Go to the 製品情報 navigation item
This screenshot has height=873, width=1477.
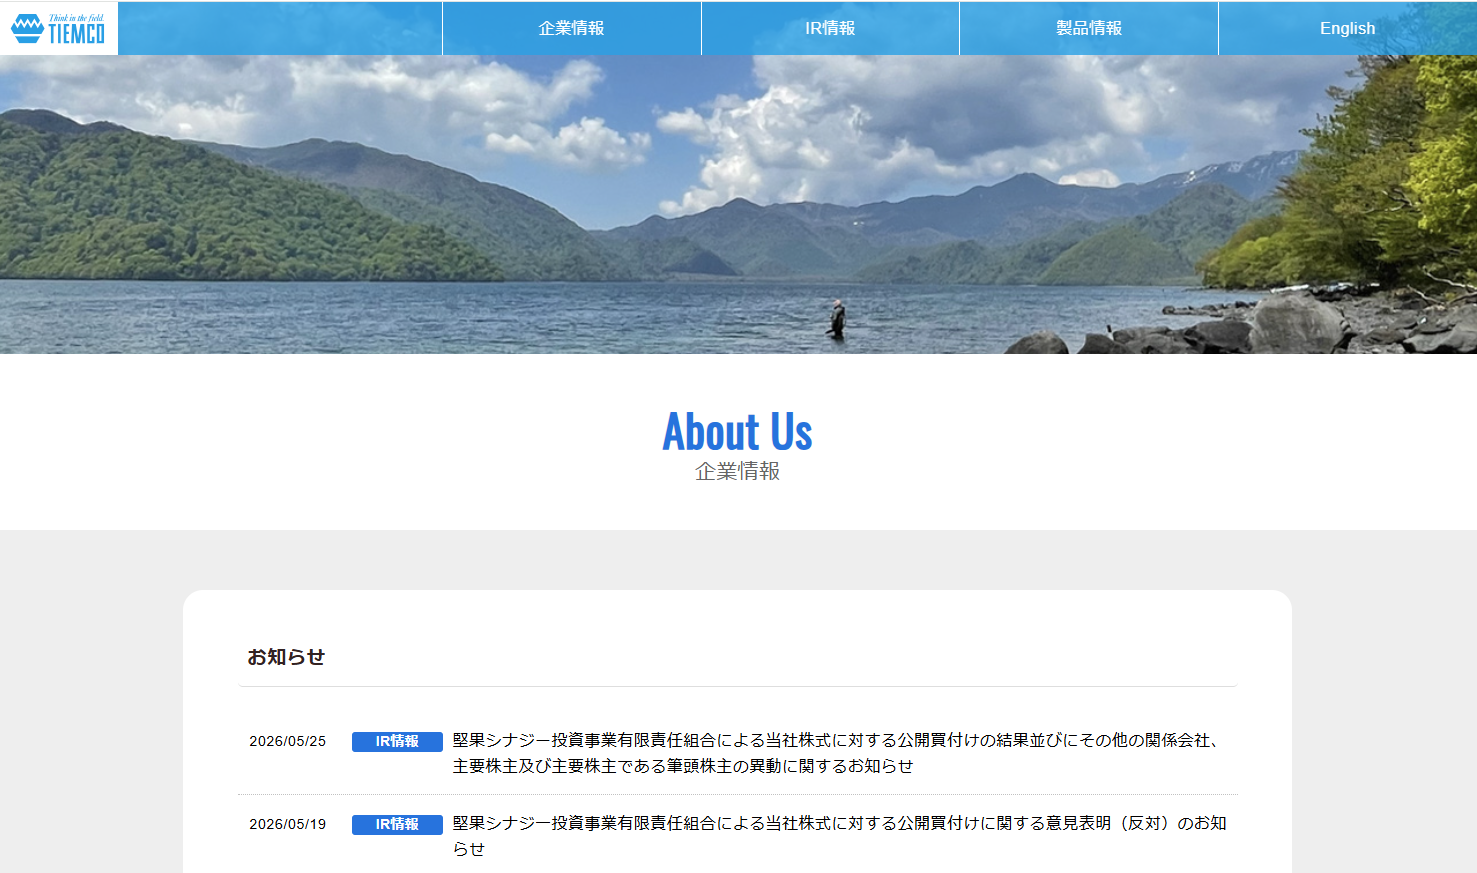click(x=1089, y=28)
